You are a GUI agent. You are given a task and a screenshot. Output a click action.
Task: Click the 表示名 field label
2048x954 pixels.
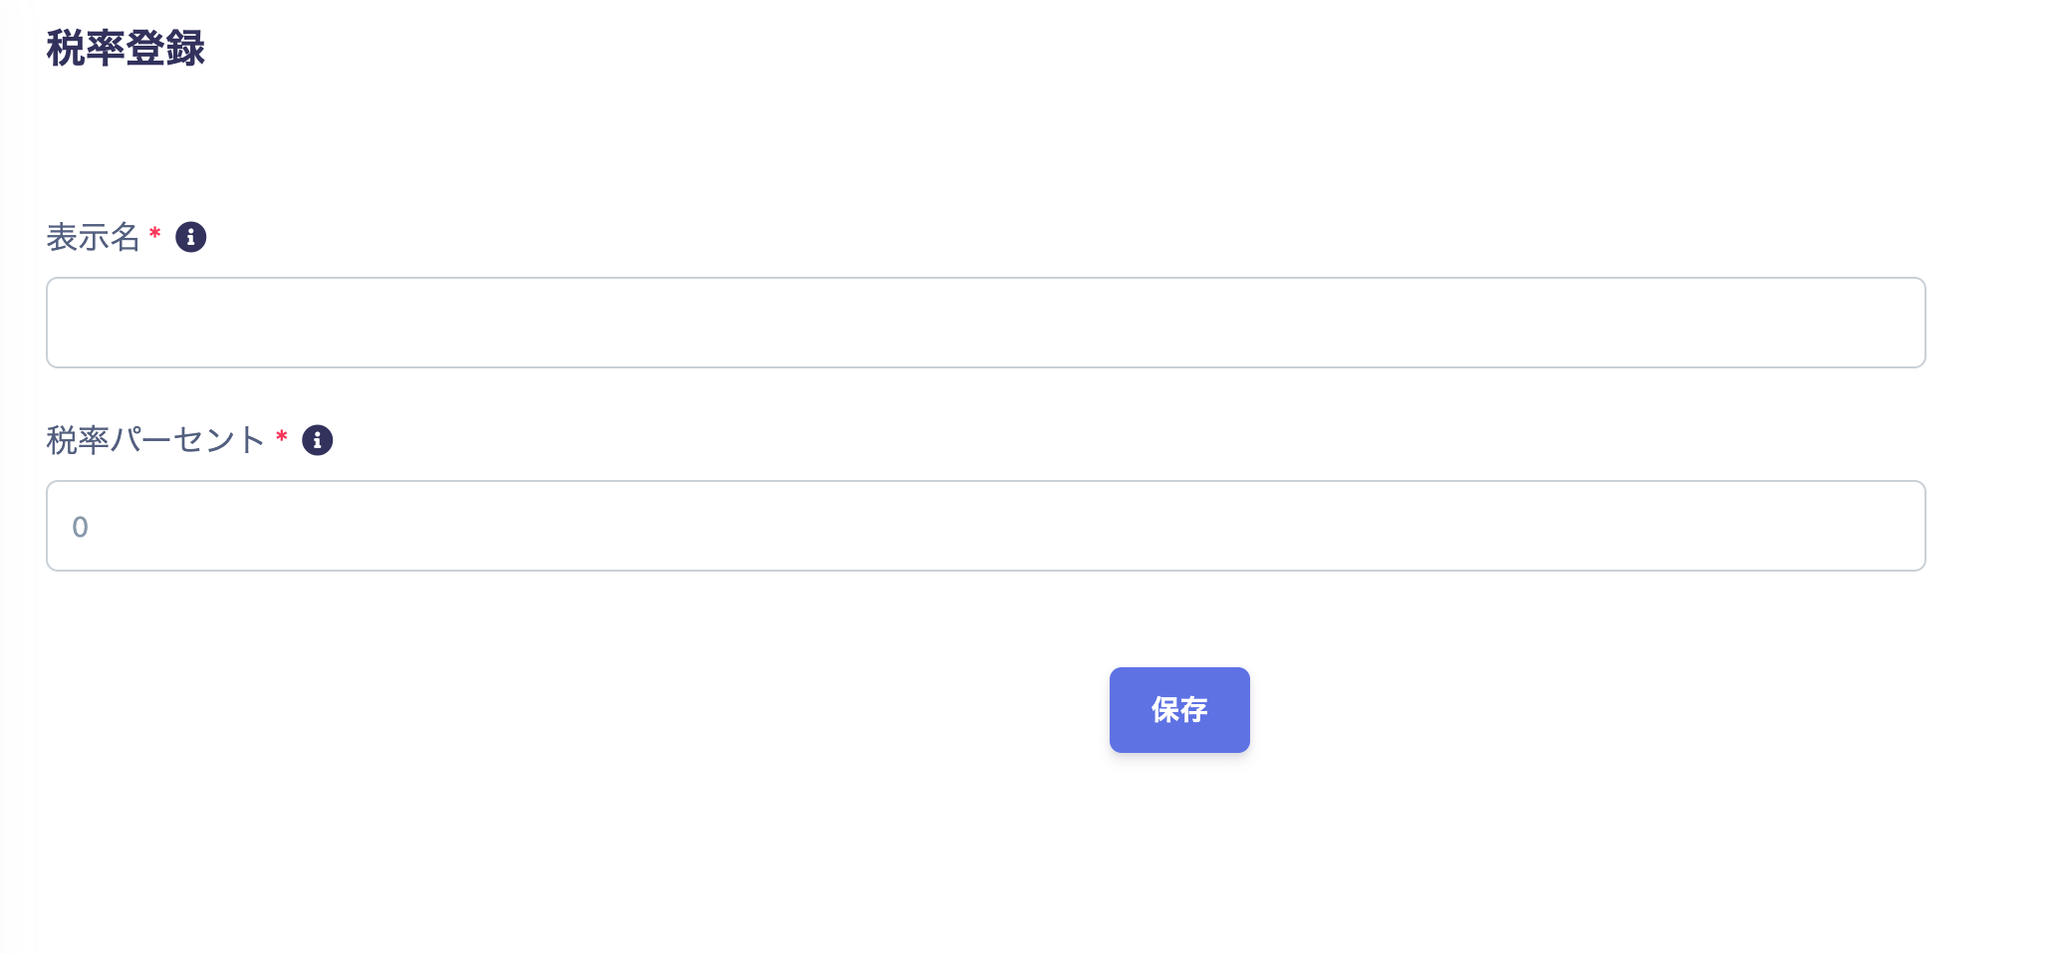pyautogui.click(x=93, y=238)
